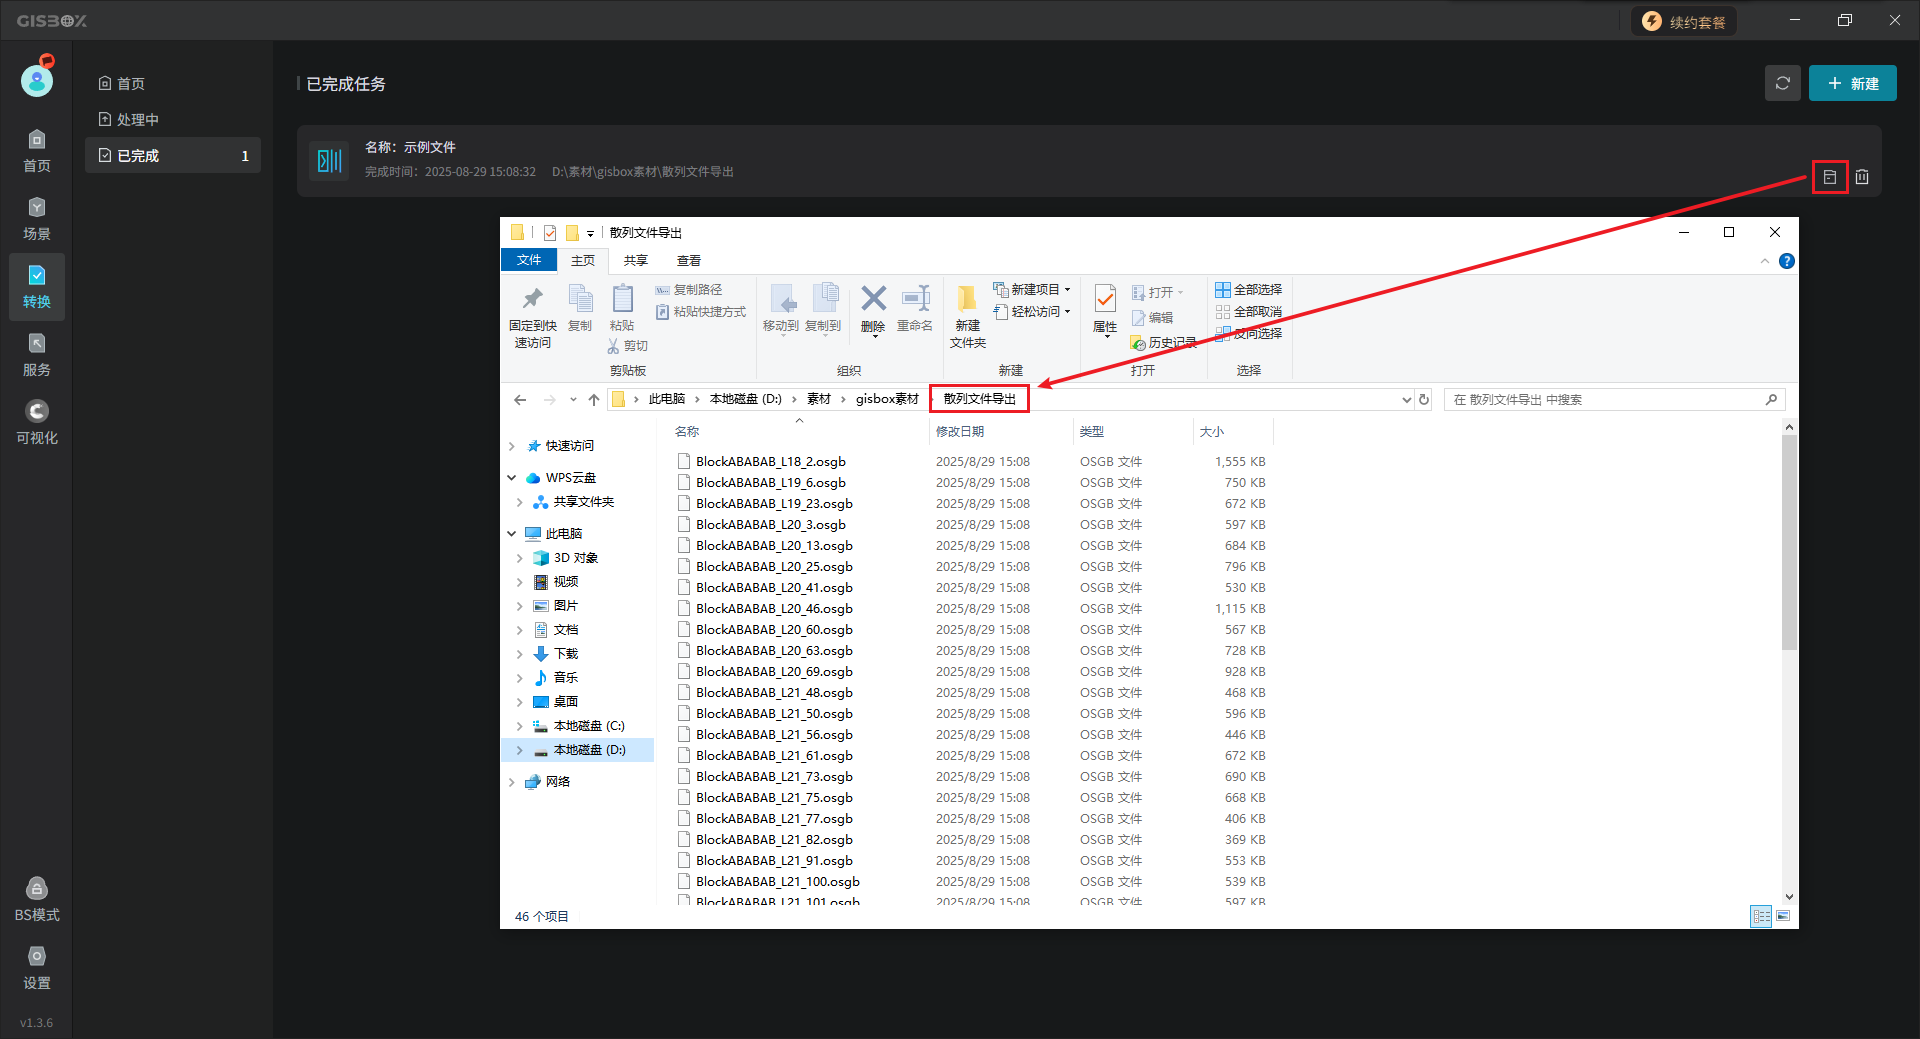Select the 转换 (Convert) sidebar icon

point(37,287)
